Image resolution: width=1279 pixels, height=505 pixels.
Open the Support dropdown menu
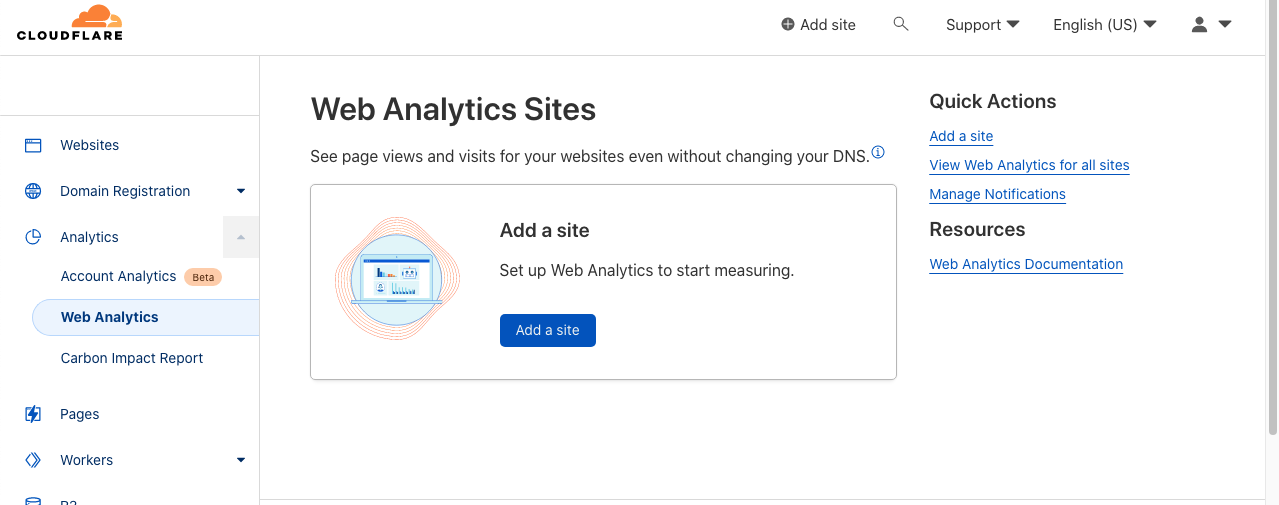[x=982, y=25]
